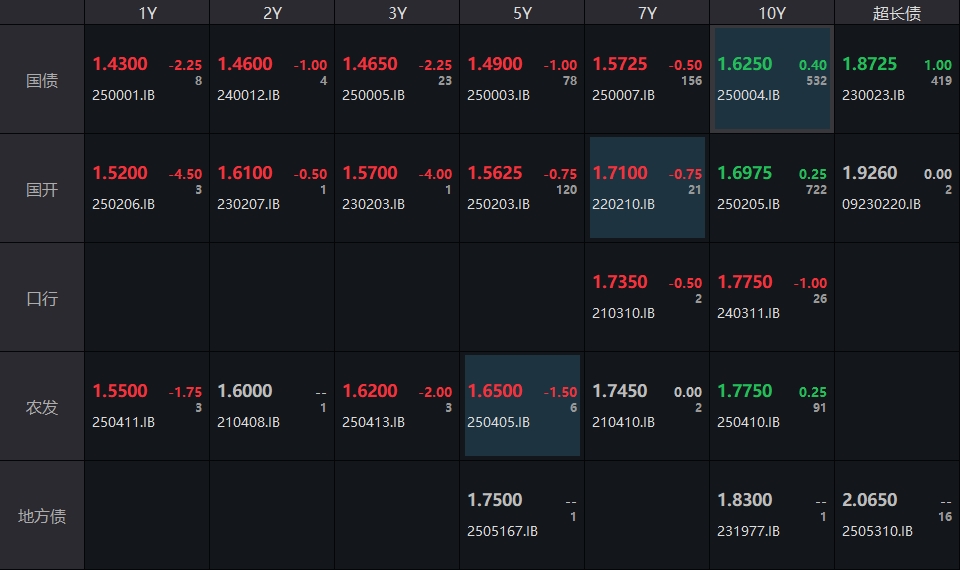Click the 1.4900 yield for 250003.IB
960x570 pixels.
coord(495,64)
